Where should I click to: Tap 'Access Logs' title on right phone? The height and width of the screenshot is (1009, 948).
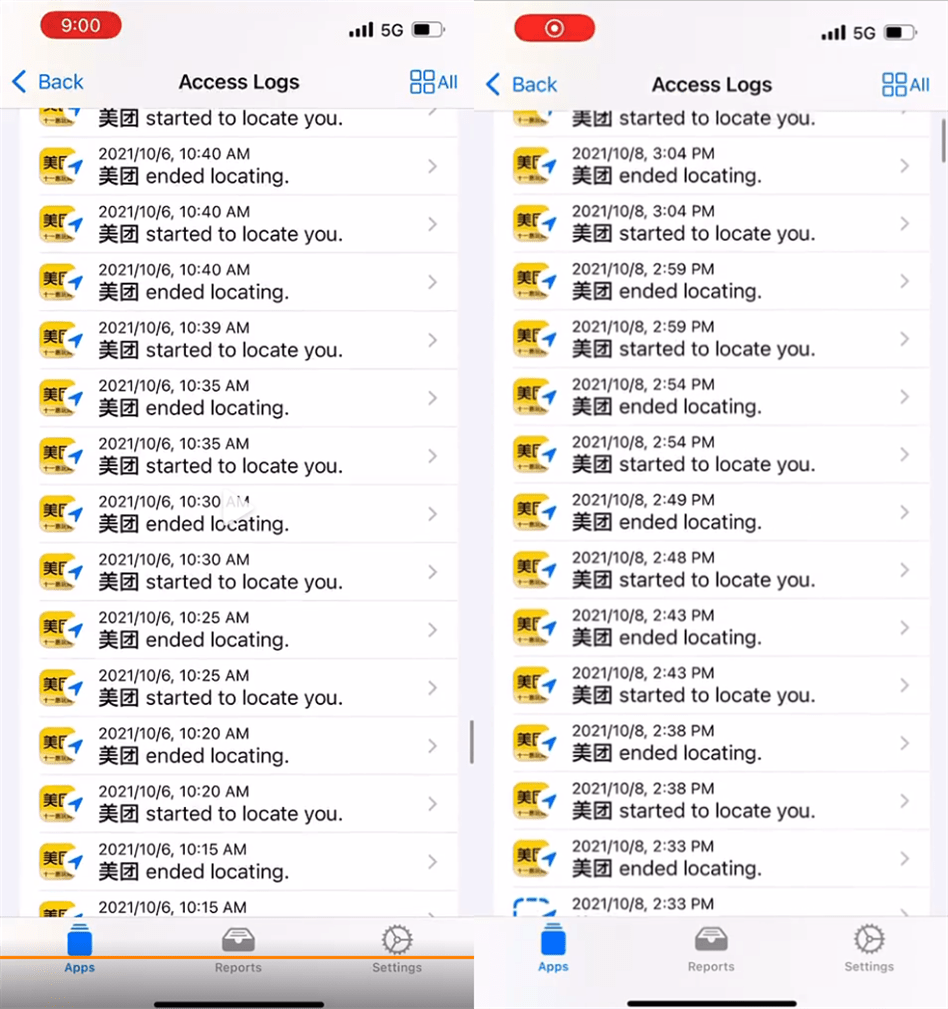(712, 84)
